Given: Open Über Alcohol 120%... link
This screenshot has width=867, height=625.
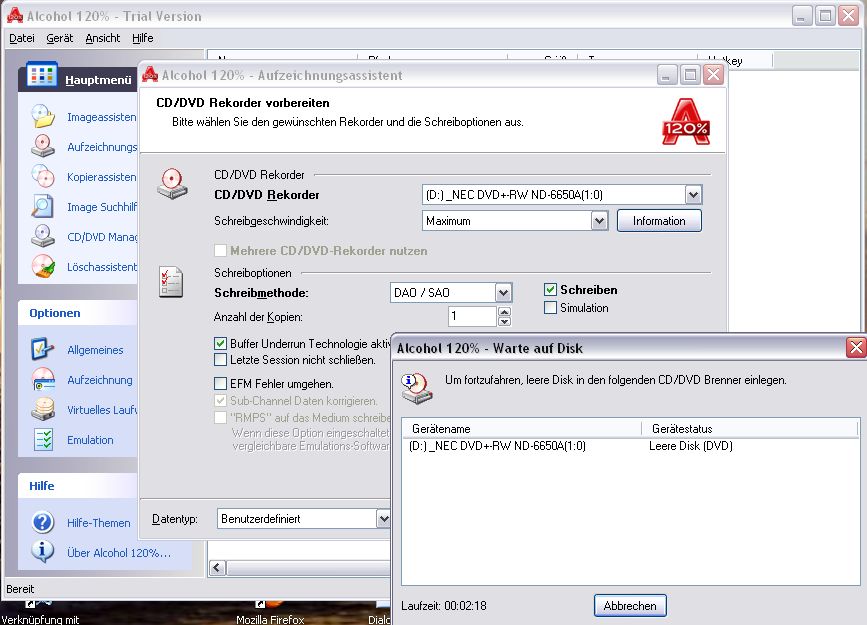Looking at the screenshot, I should [119, 553].
